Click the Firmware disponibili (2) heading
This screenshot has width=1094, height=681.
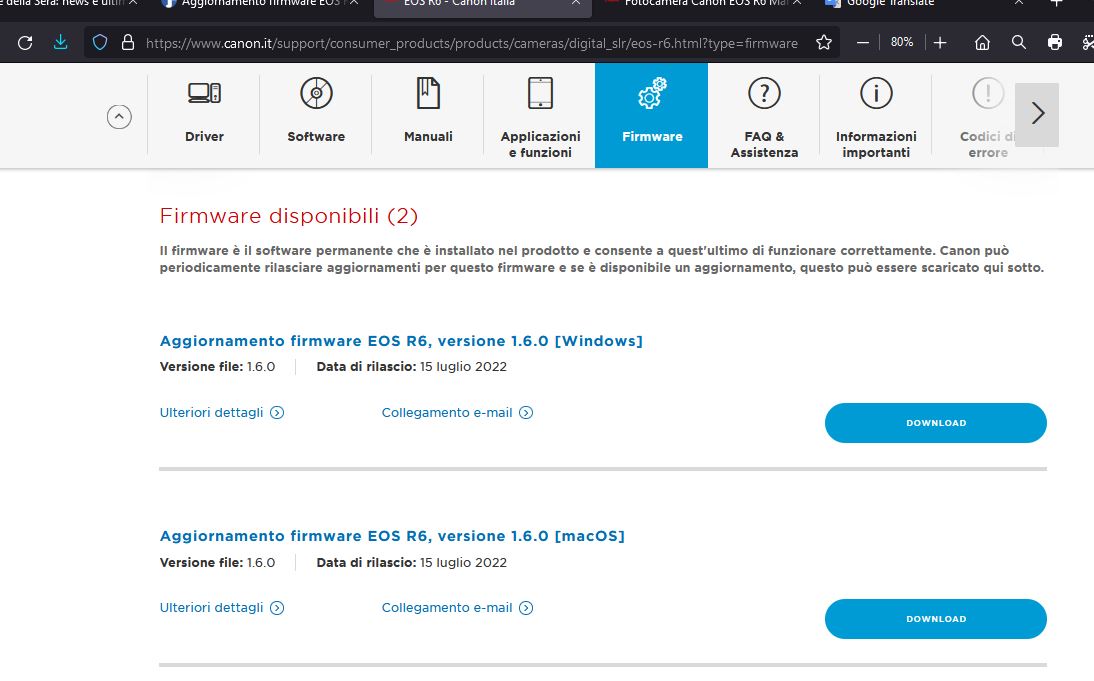click(x=289, y=216)
